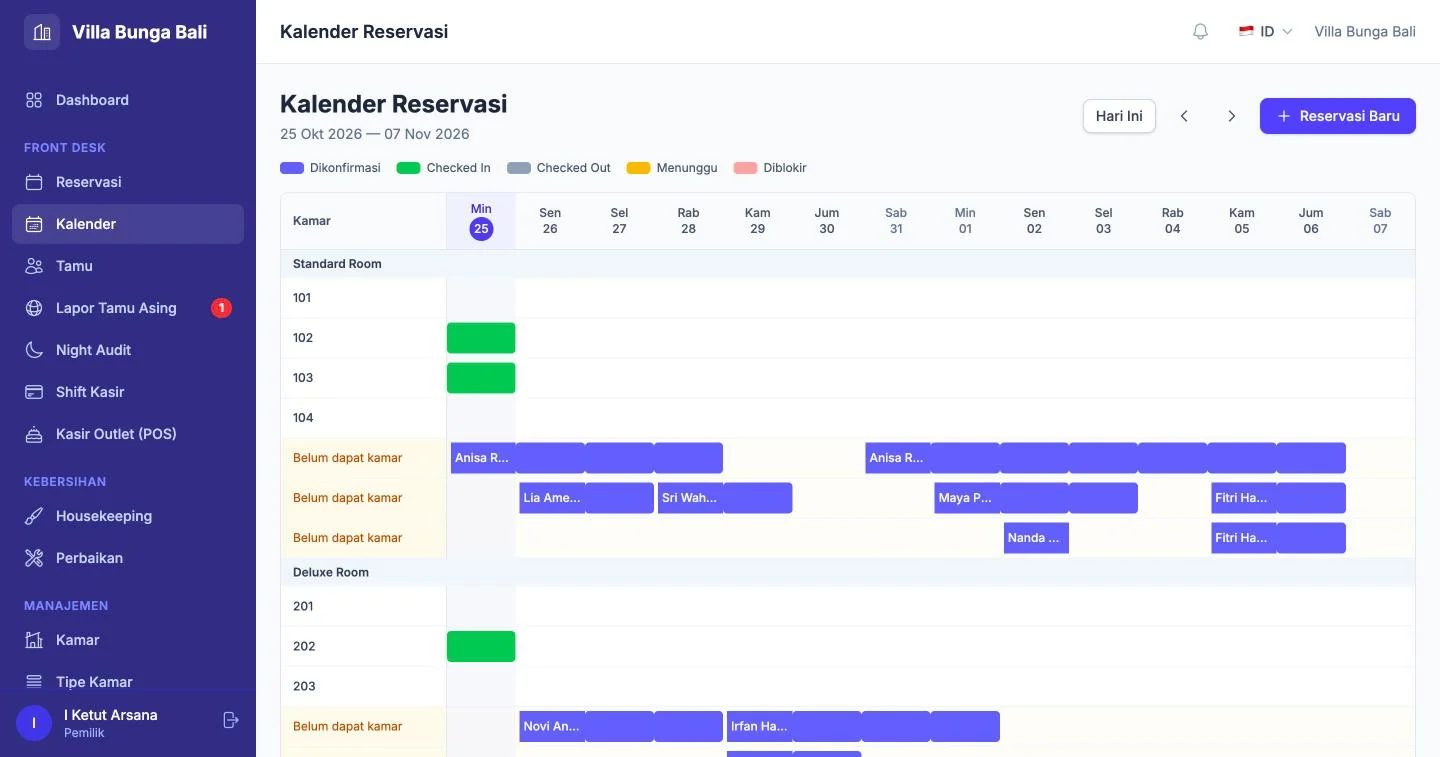Expand the ID language dropdown
The image size is (1440, 757).
click(1266, 32)
